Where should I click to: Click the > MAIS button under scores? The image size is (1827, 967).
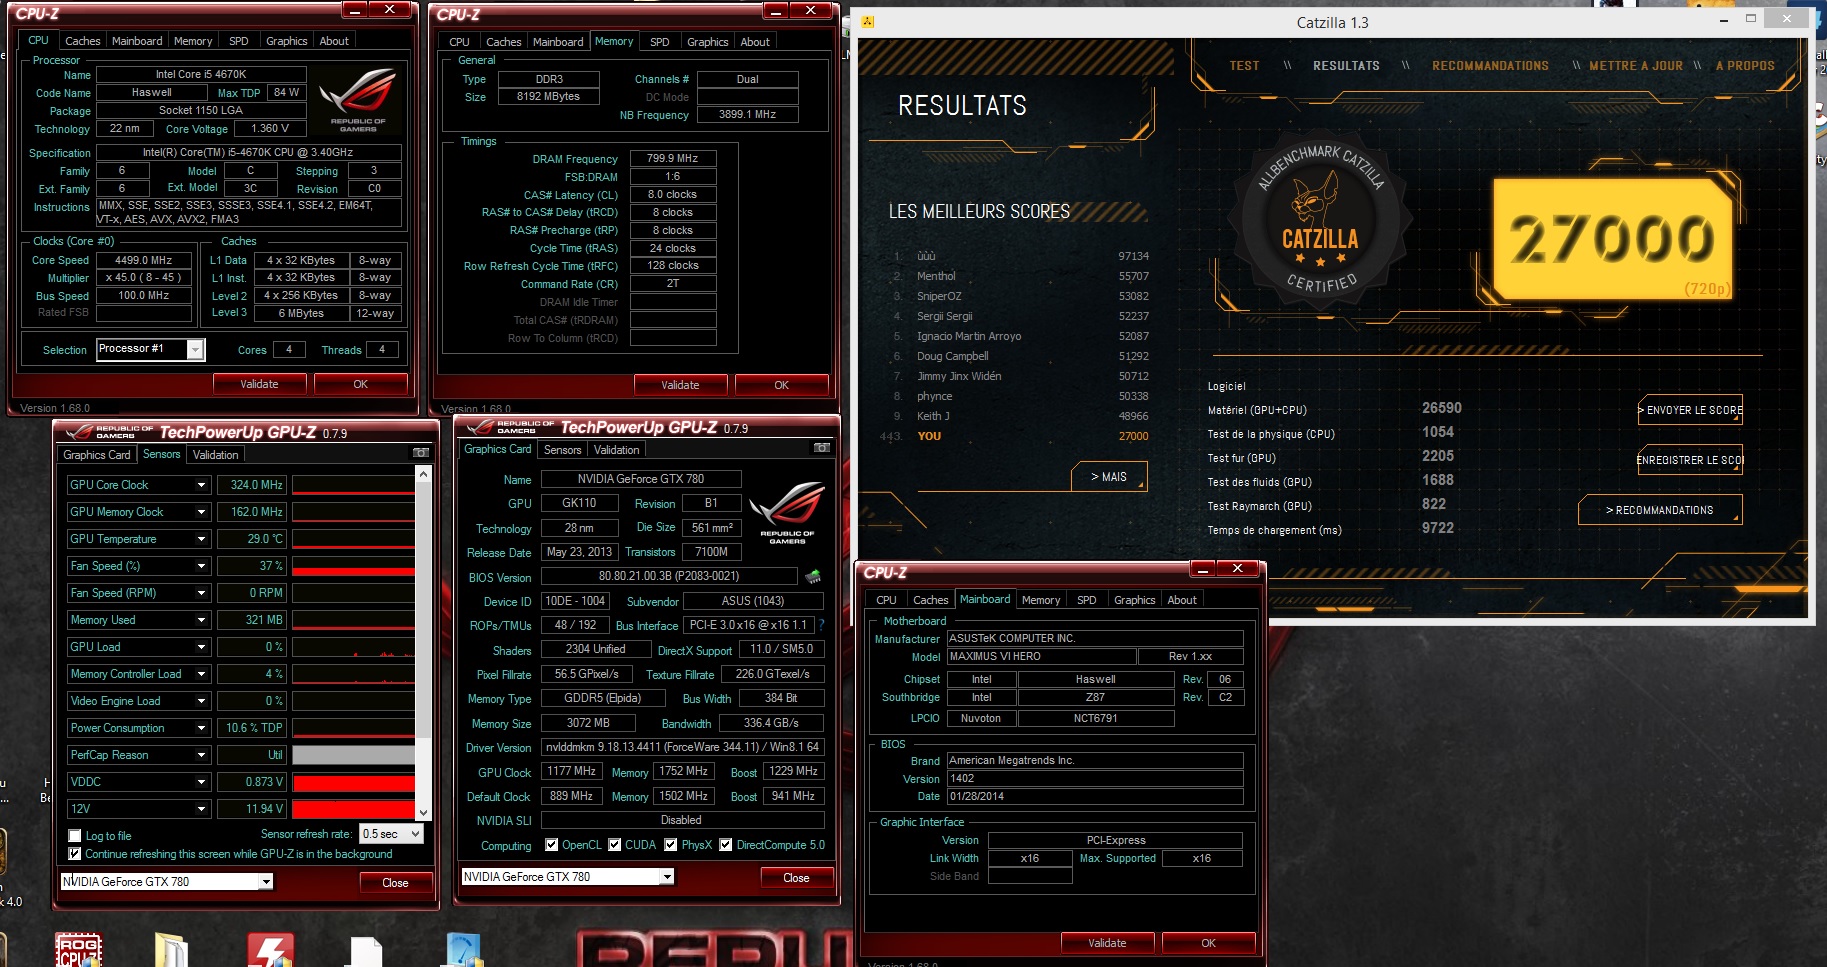[1109, 477]
